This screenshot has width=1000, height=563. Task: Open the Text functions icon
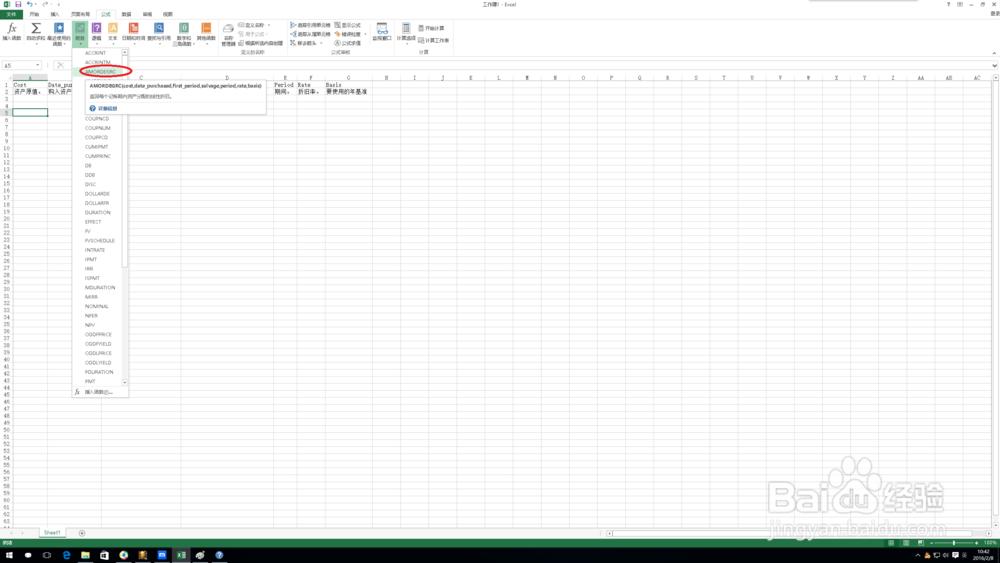click(x=113, y=33)
